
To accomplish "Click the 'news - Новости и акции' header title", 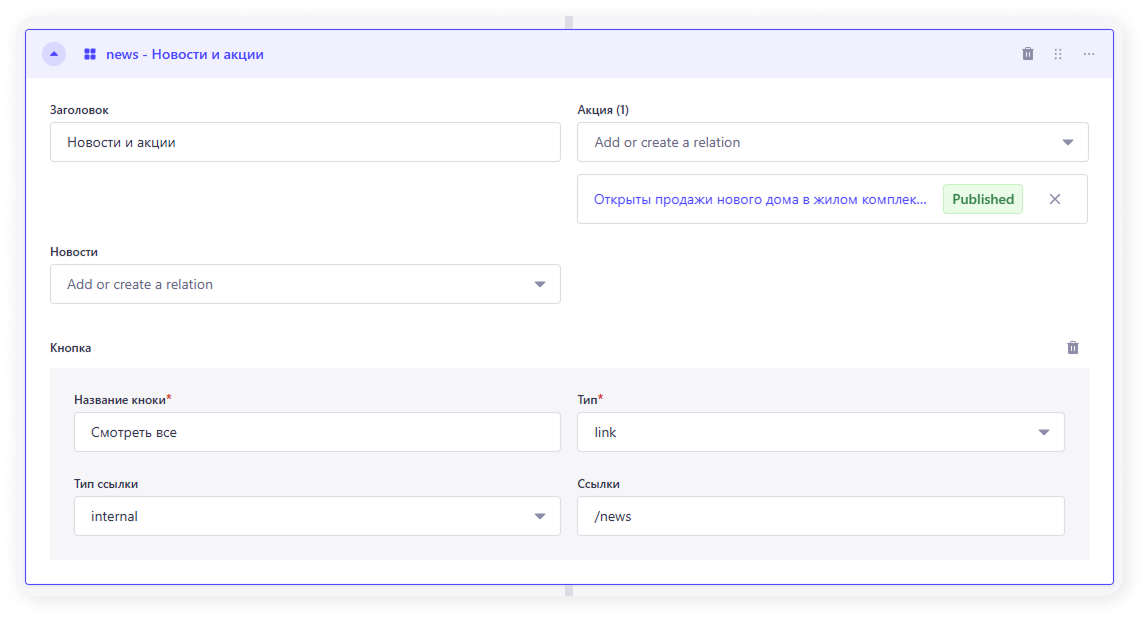I will [185, 54].
